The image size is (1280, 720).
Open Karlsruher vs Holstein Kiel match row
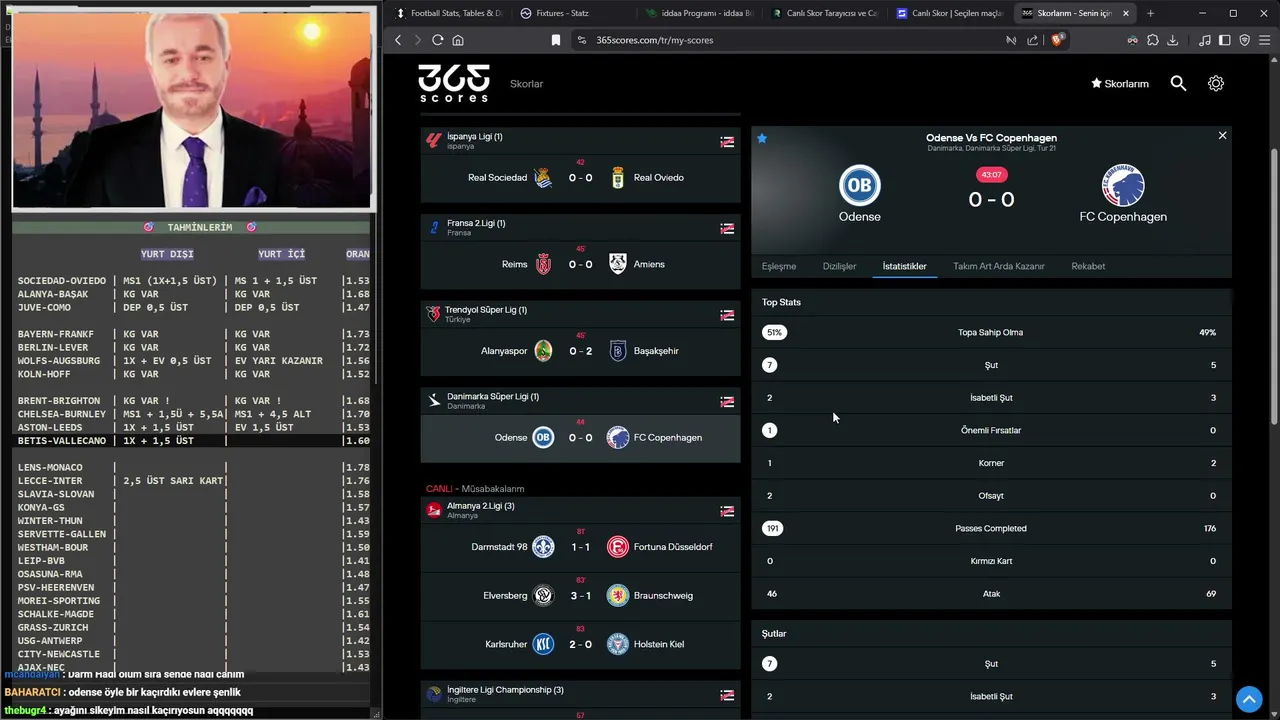(580, 644)
